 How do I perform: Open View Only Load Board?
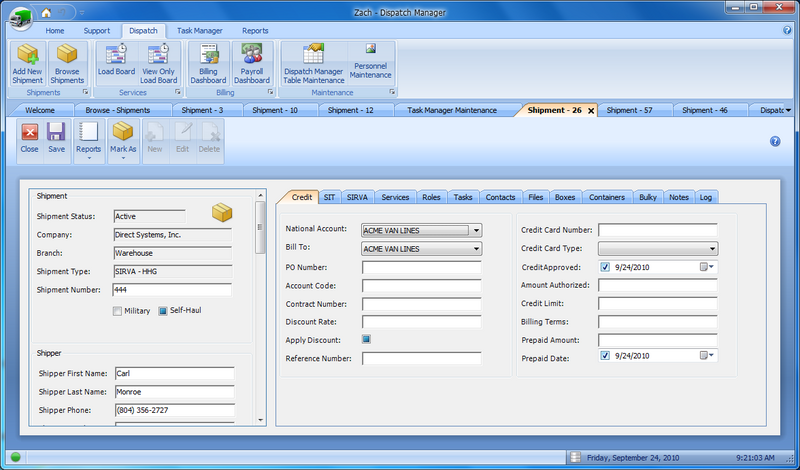tap(159, 64)
